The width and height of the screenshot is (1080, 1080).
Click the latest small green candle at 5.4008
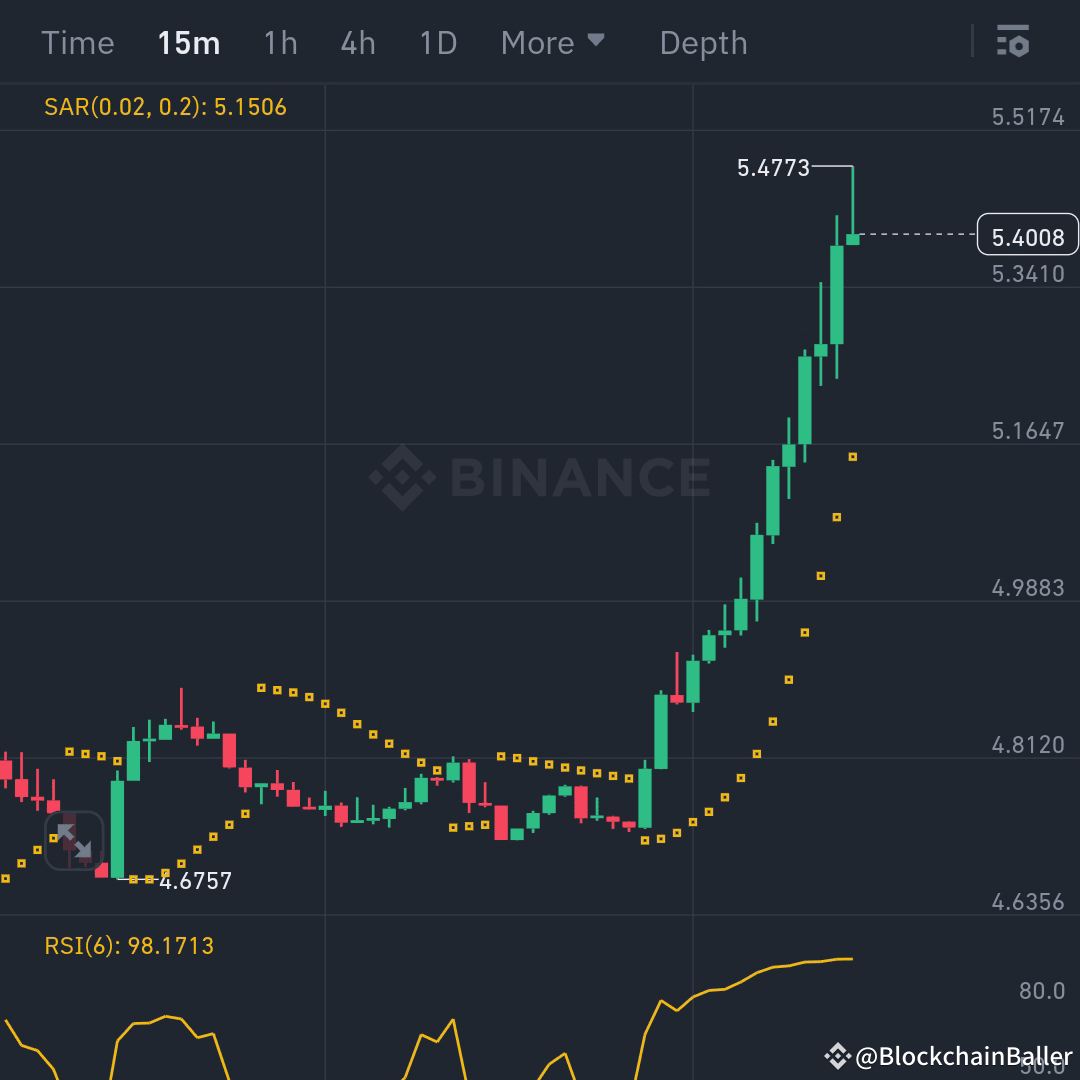click(853, 239)
